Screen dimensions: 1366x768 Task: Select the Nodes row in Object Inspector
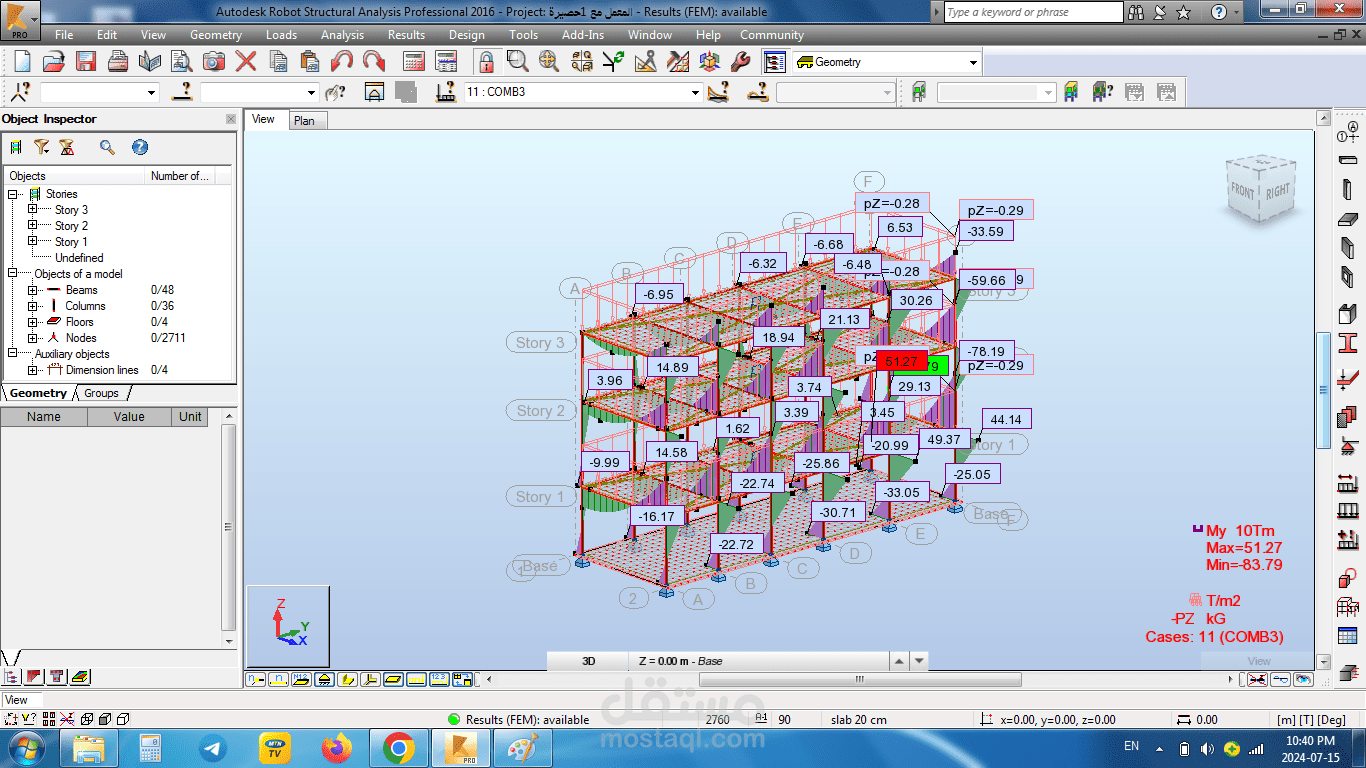pyautogui.click(x=80, y=338)
